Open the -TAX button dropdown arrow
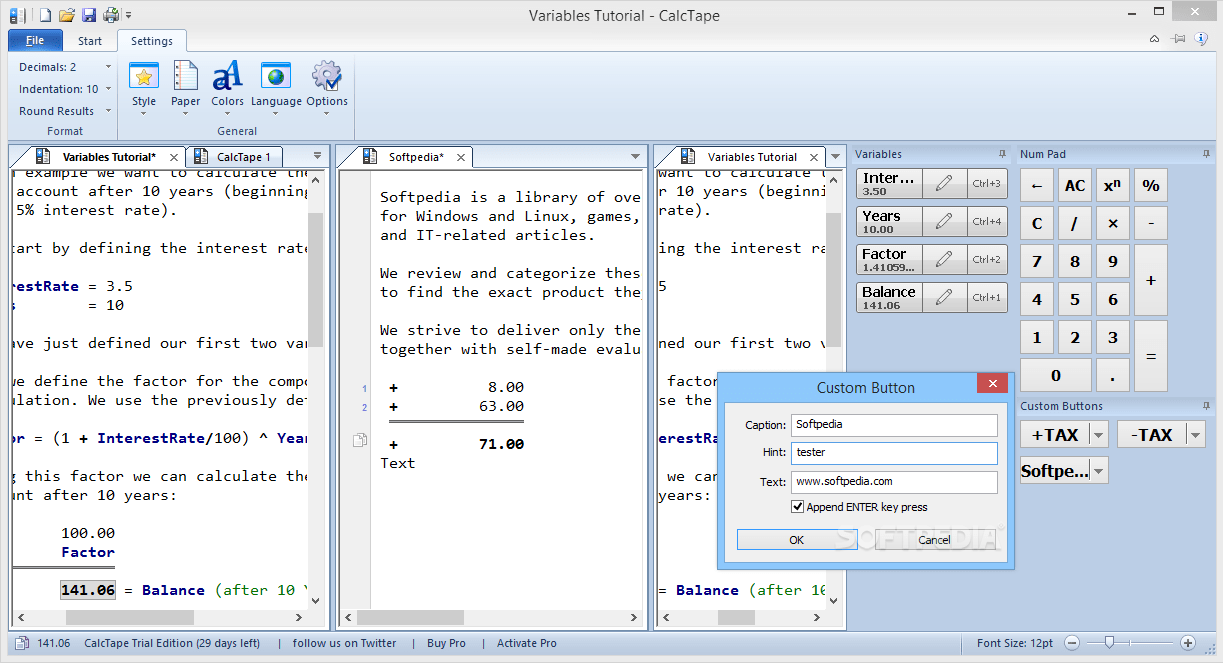 pos(1195,434)
